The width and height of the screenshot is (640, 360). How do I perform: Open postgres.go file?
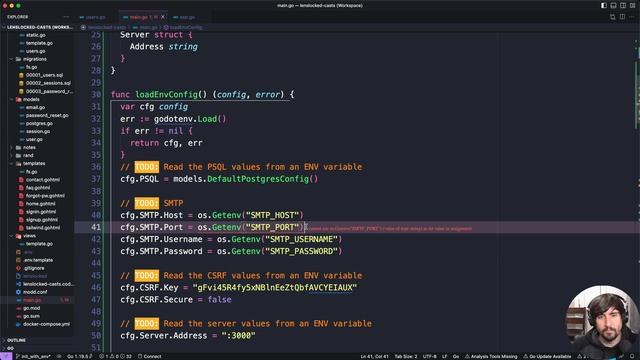[x=39, y=123]
